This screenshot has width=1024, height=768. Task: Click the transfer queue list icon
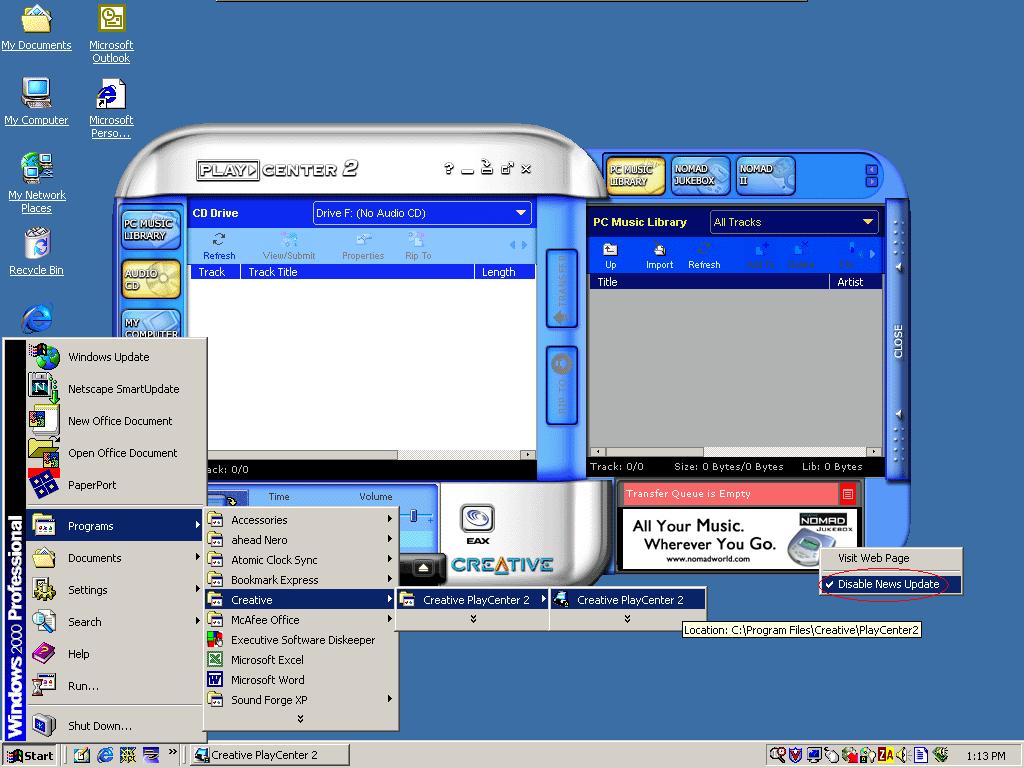tap(848, 494)
